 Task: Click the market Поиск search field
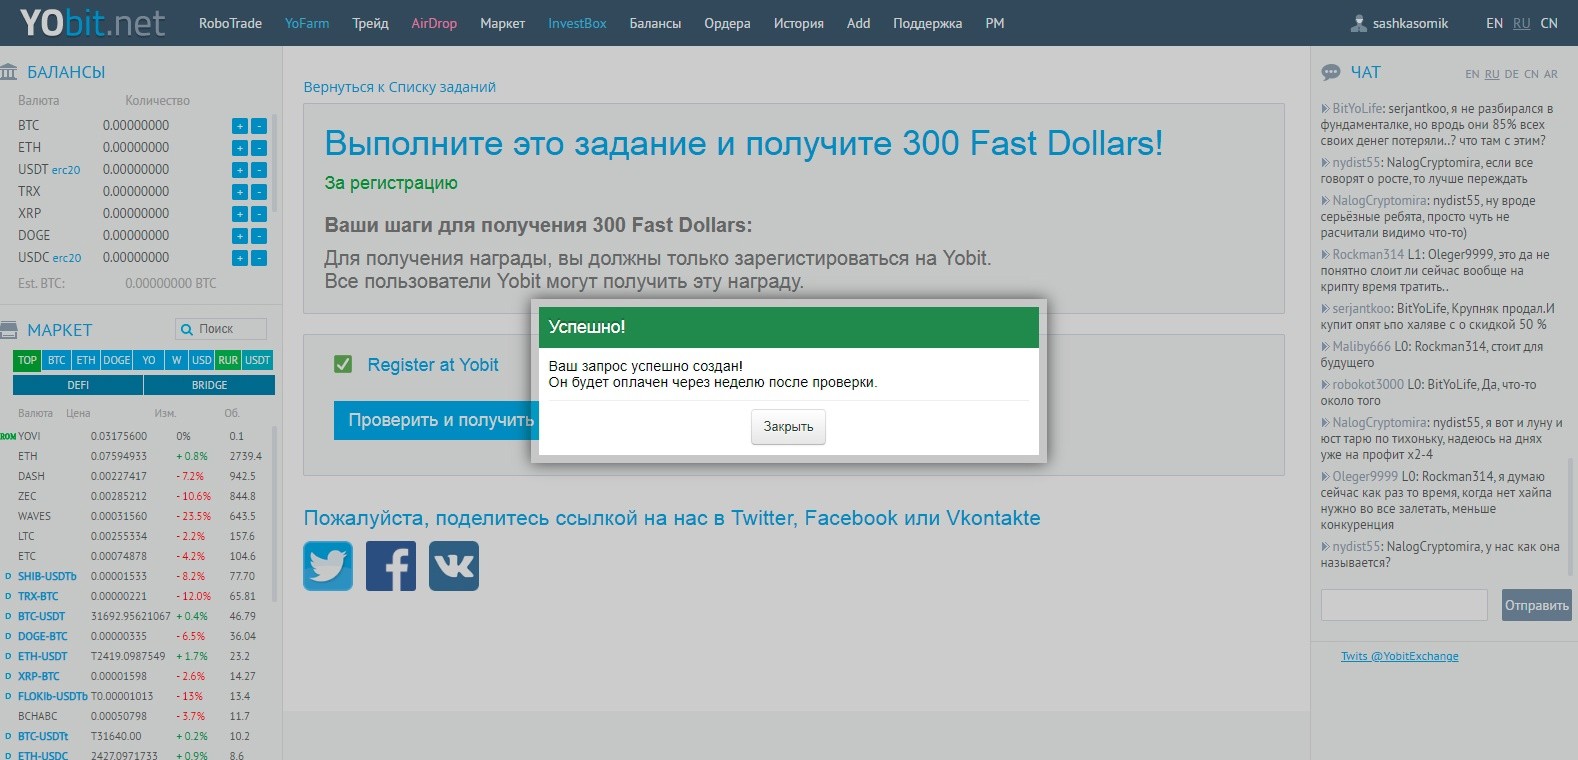[221, 329]
